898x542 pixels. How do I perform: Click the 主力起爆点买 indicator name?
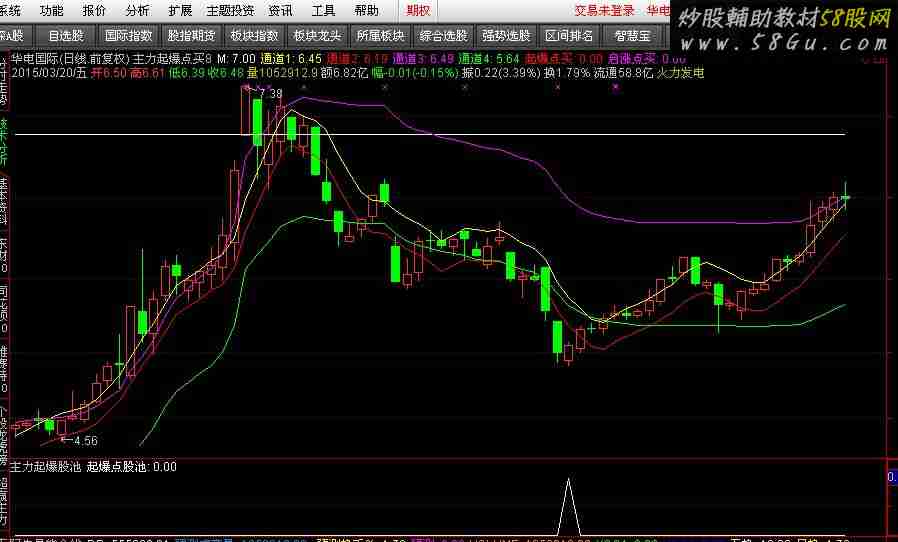click(168, 58)
